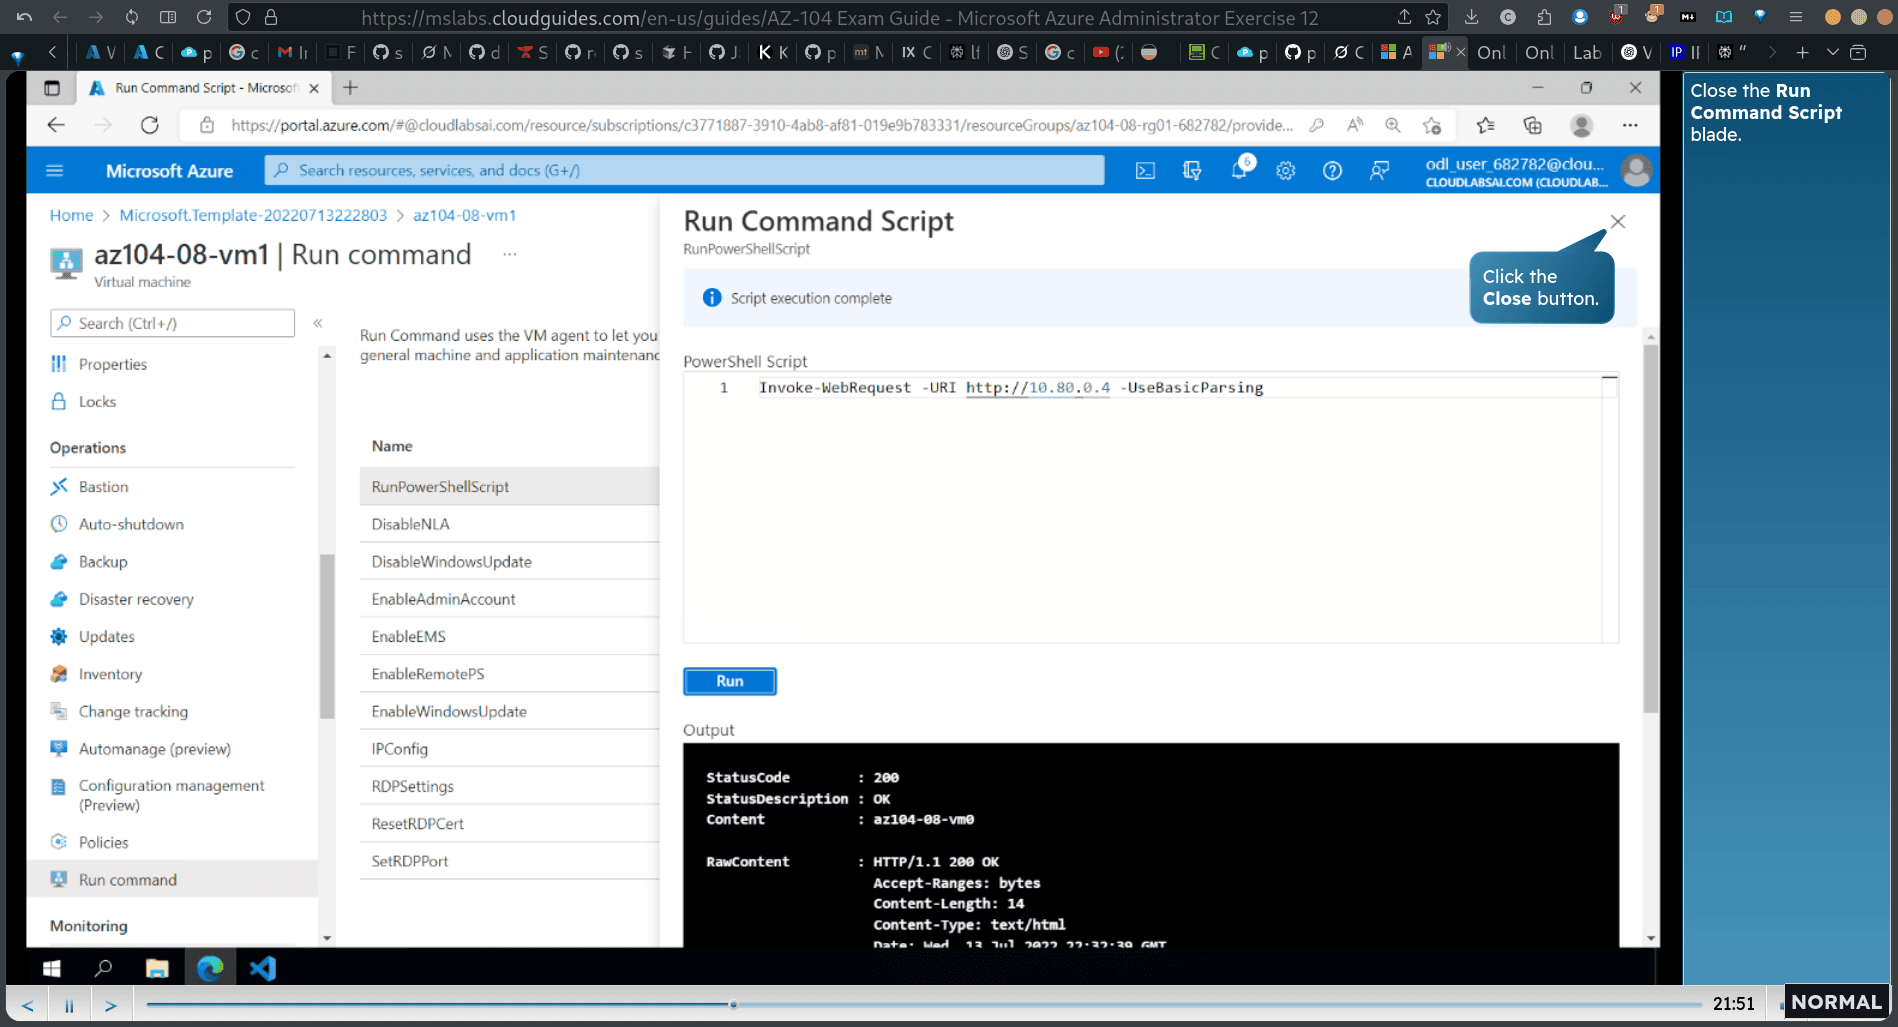Viewport: 1898px width, 1027px height.
Task: Open Directories and subscriptions filter icon
Action: click(x=1192, y=171)
